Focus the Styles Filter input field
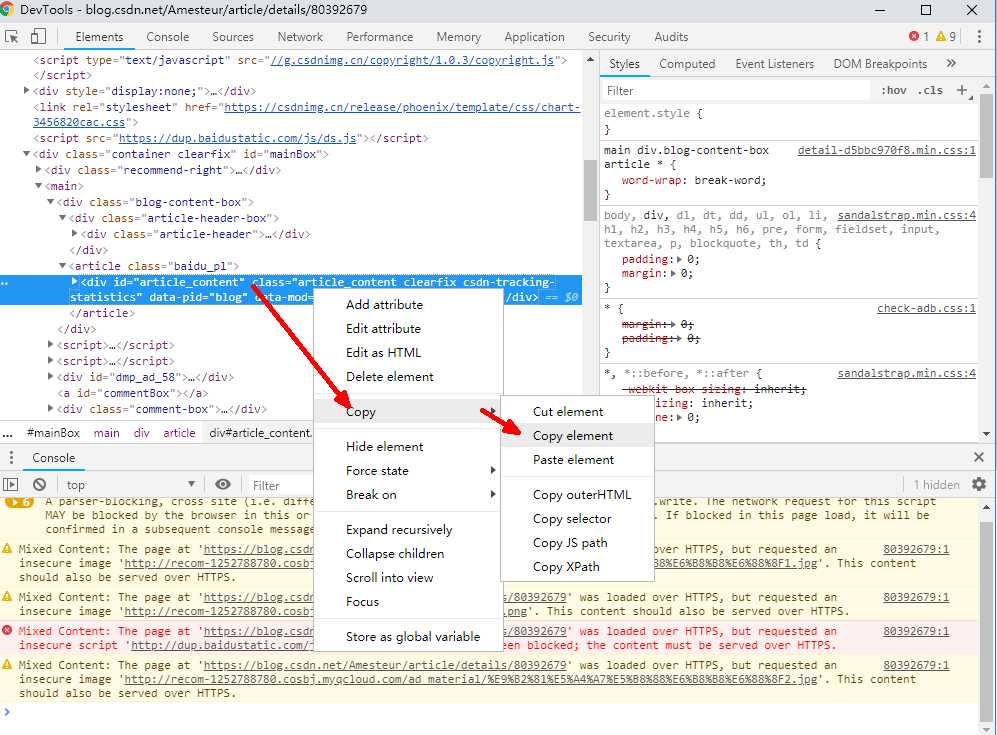 coord(736,90)
